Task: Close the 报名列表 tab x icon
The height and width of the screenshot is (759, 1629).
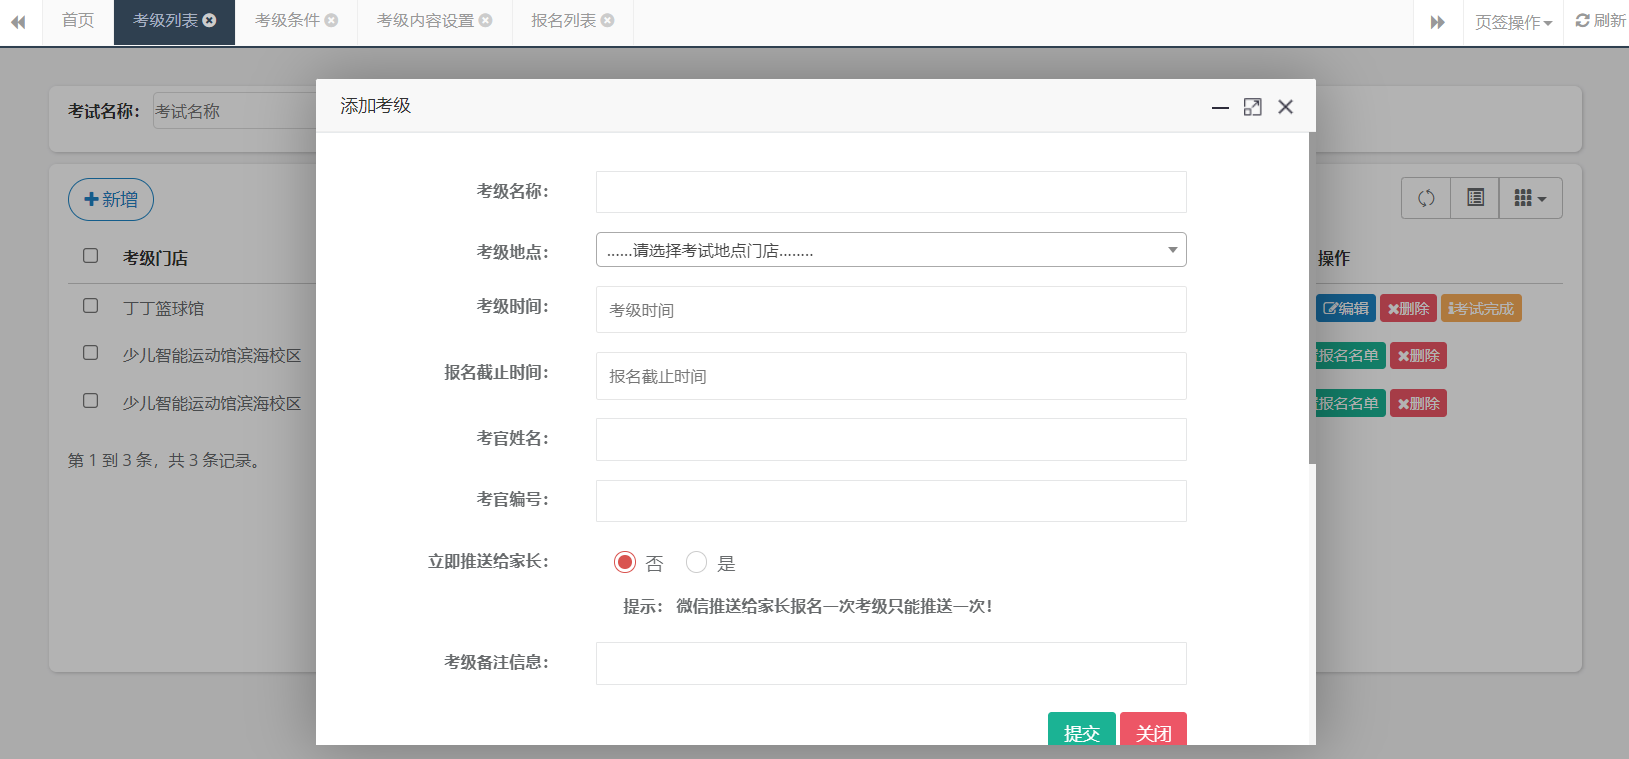Action: [x=608, y=20]
